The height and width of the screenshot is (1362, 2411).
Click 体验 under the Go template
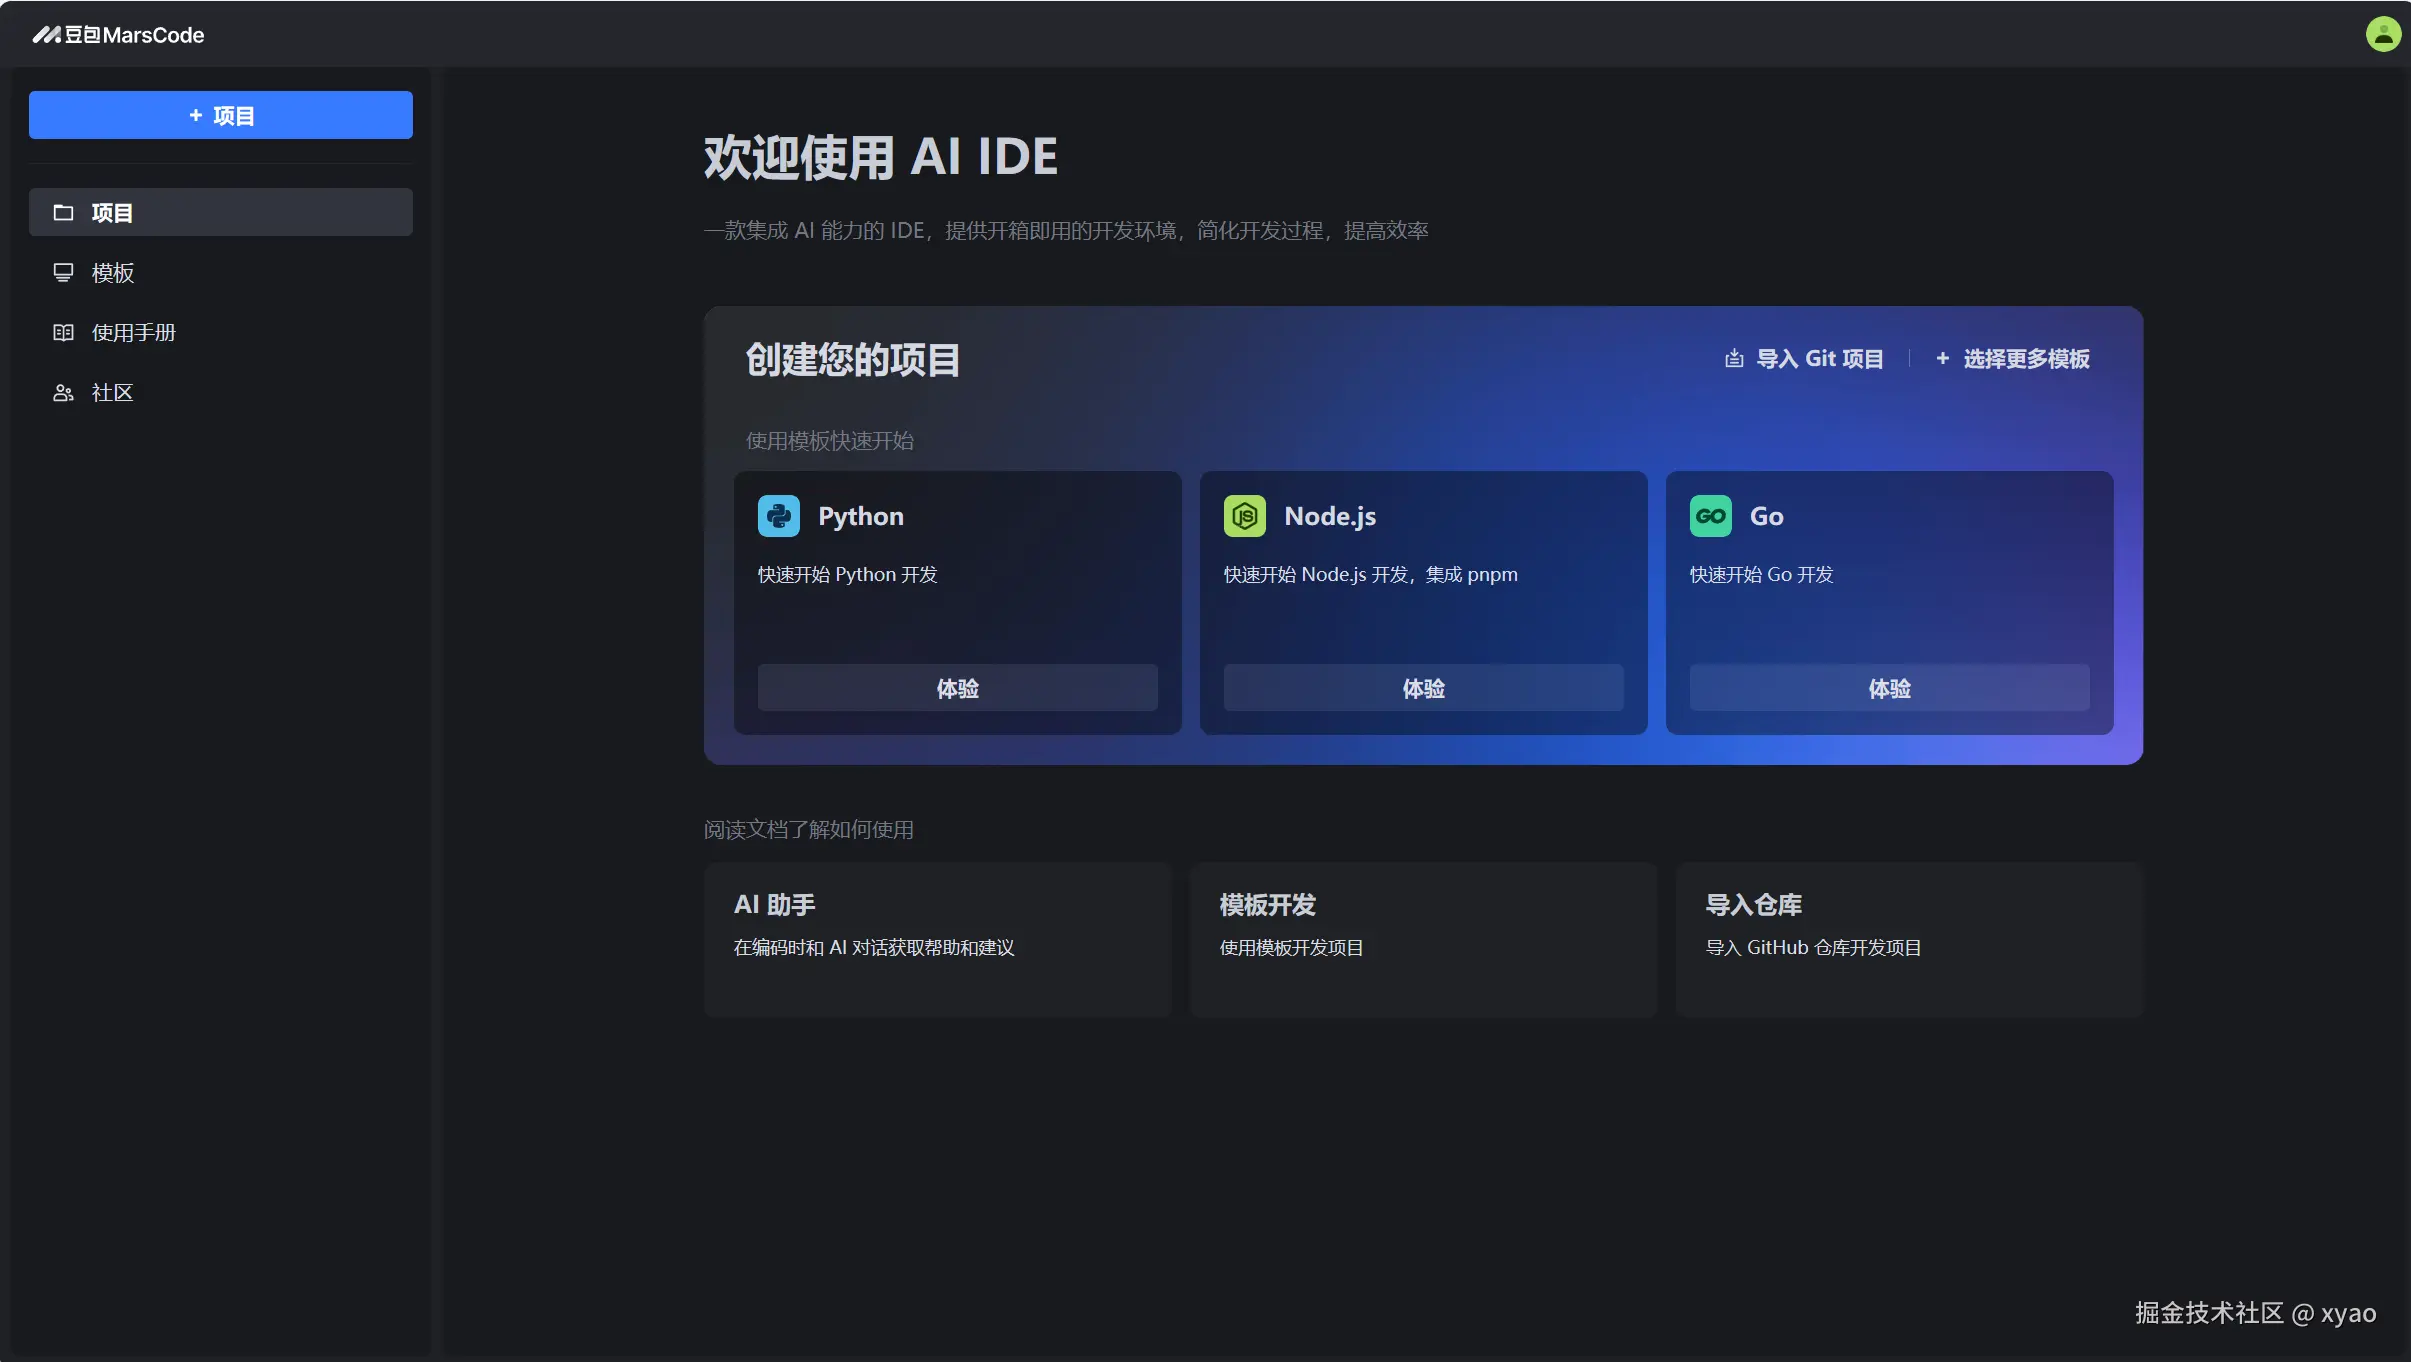(1889, 688)
